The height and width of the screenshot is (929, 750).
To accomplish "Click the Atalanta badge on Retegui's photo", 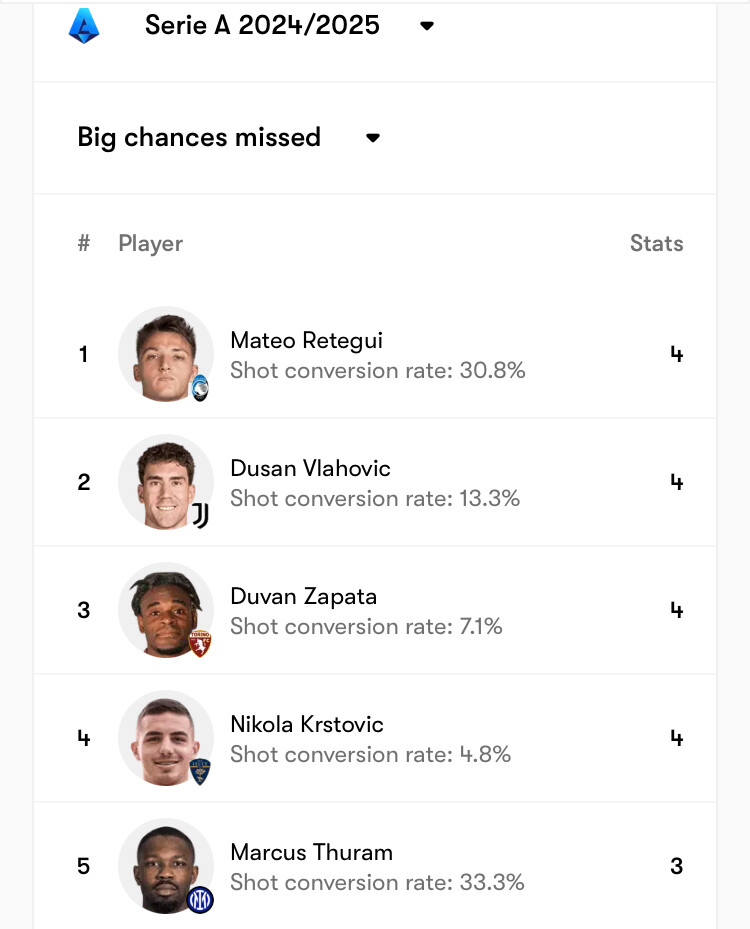I will (200, 388).
